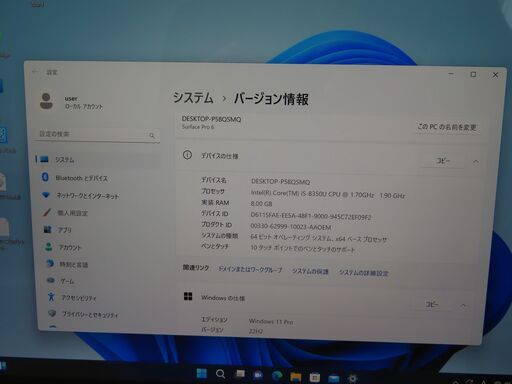
Task: Maximize the Settings window
Action: click(473, 74)
